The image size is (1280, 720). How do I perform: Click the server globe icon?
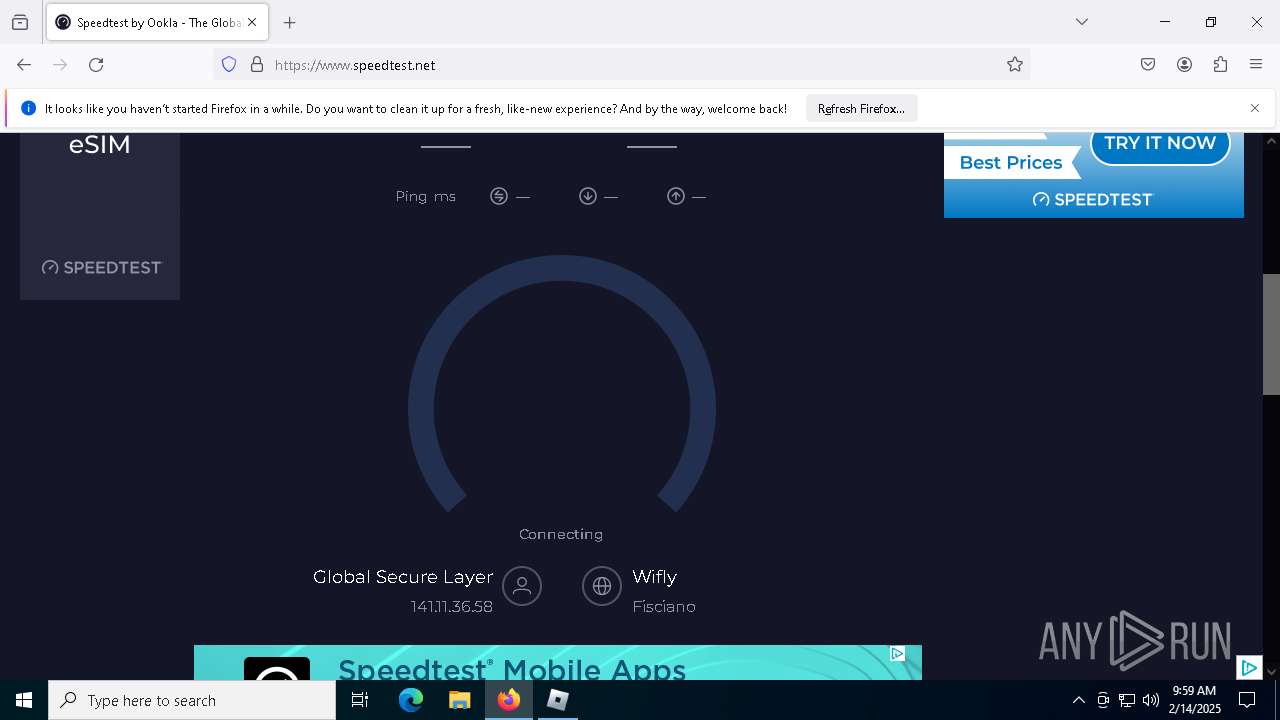[602, 586]
